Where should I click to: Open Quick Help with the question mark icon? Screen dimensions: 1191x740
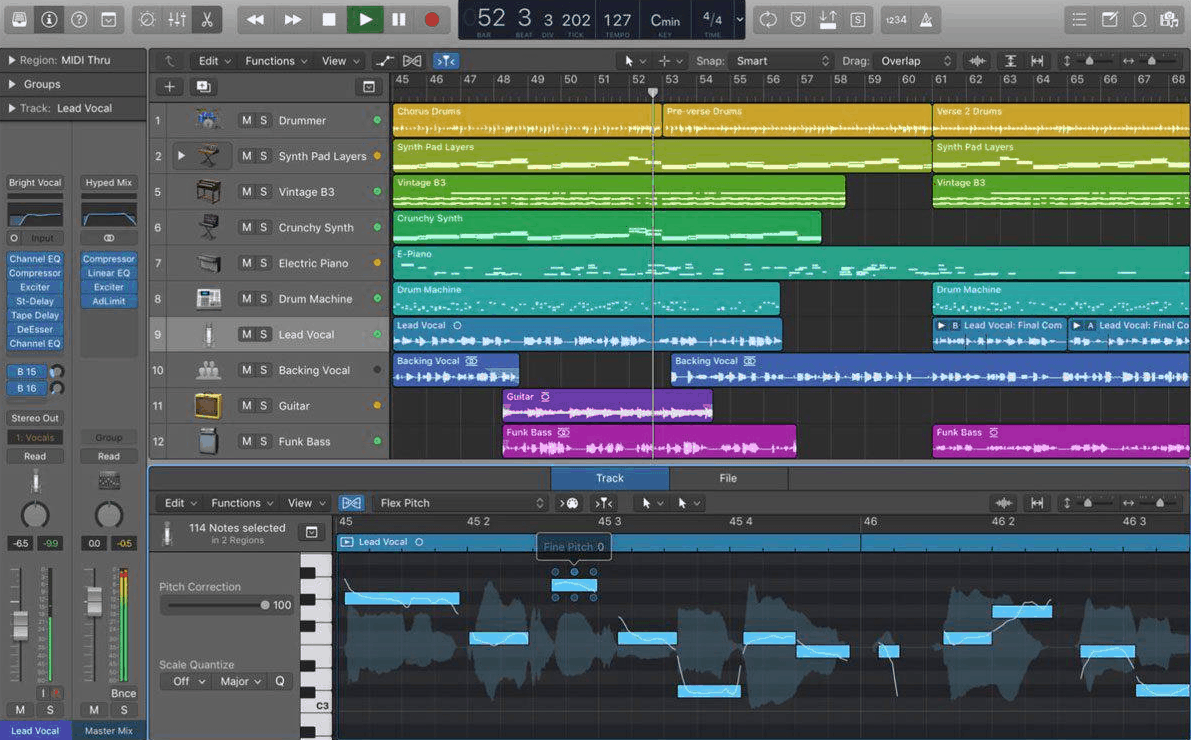click(78, 19)
